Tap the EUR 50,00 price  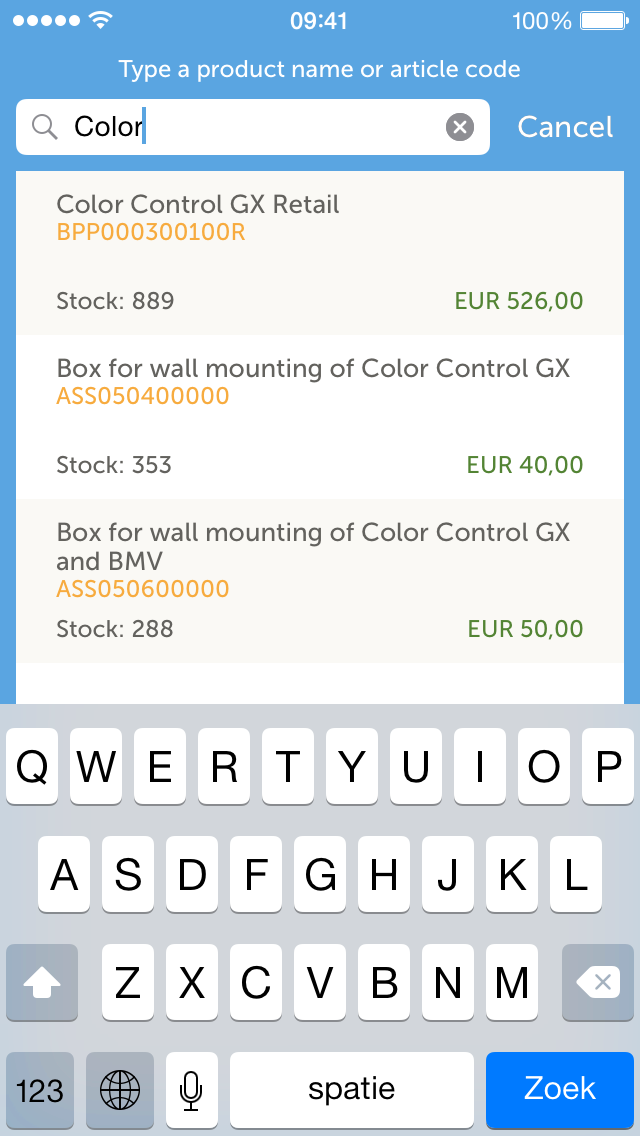pyautogui.click(x=525, y=629)
